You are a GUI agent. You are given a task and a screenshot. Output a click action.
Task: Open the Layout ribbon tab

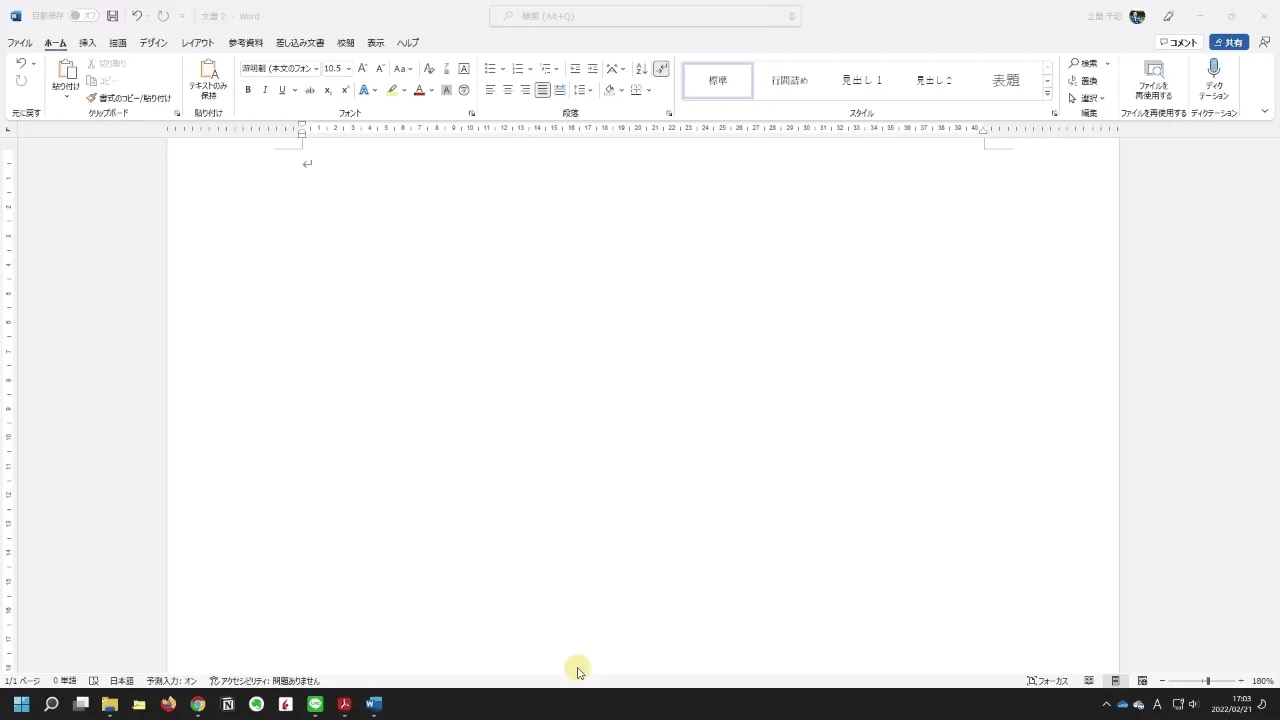pos(197,43)
